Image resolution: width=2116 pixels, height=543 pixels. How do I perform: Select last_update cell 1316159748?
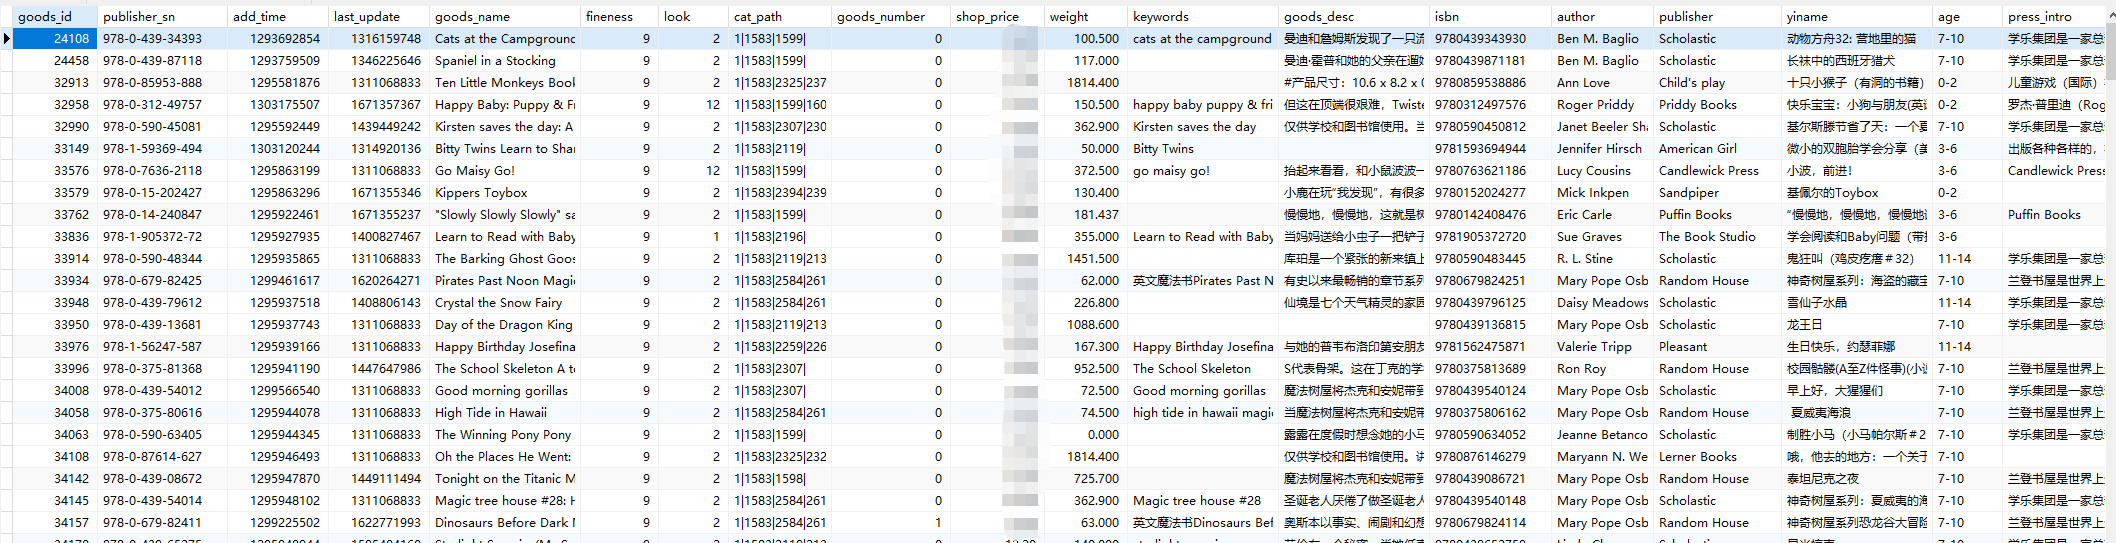coord(379,38)
